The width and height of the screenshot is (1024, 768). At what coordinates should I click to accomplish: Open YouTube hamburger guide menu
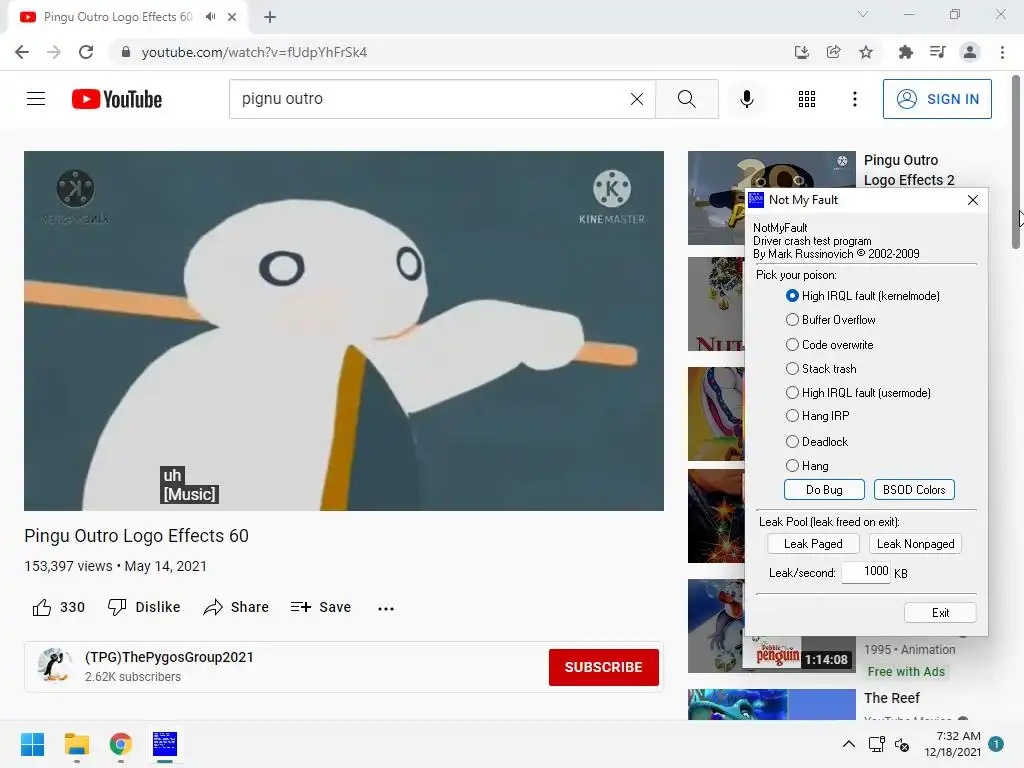pyautogui.click(x=36, y=99)
